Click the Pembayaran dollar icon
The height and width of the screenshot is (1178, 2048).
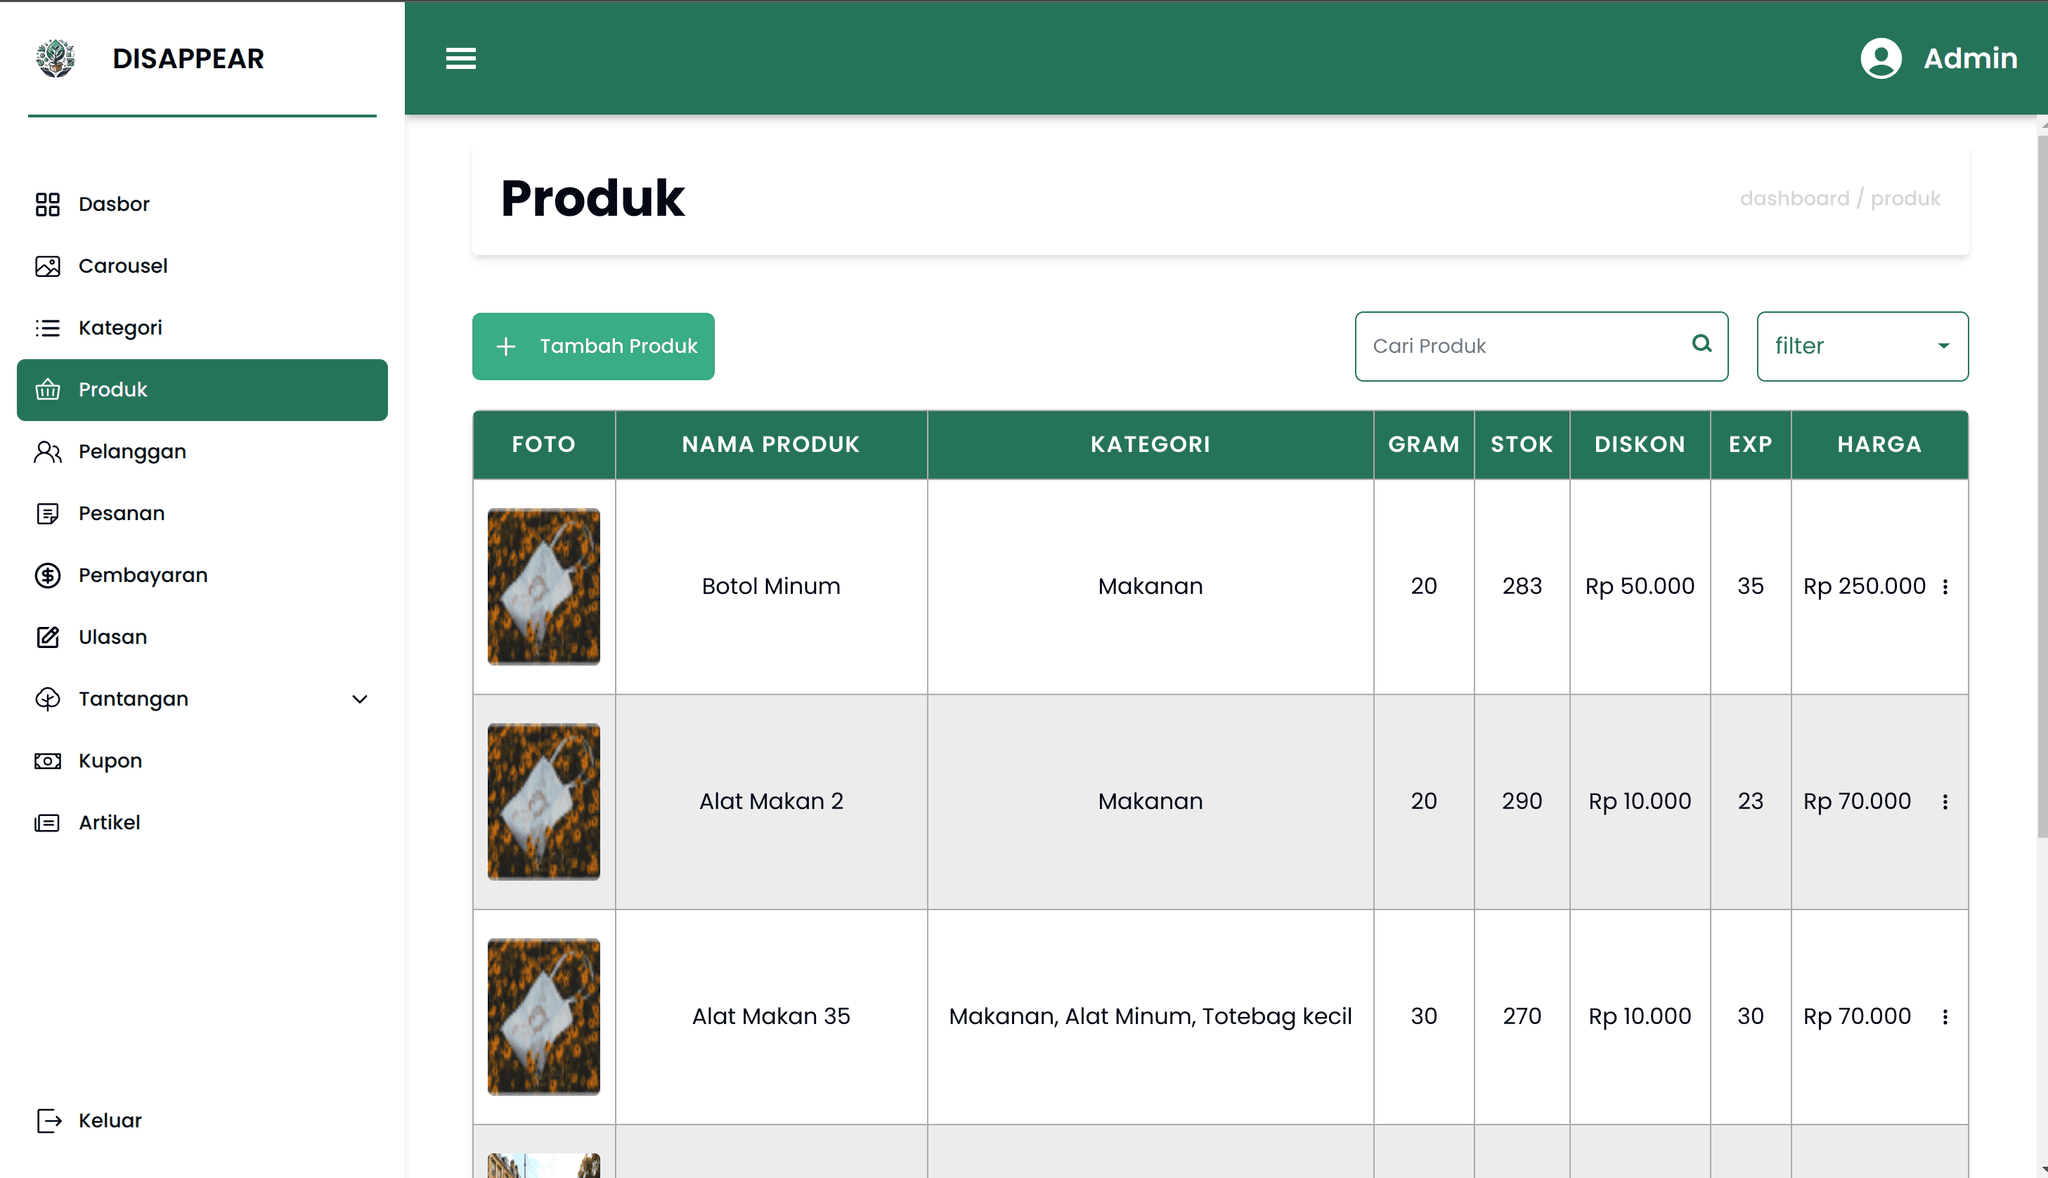[x=47, y=575]
